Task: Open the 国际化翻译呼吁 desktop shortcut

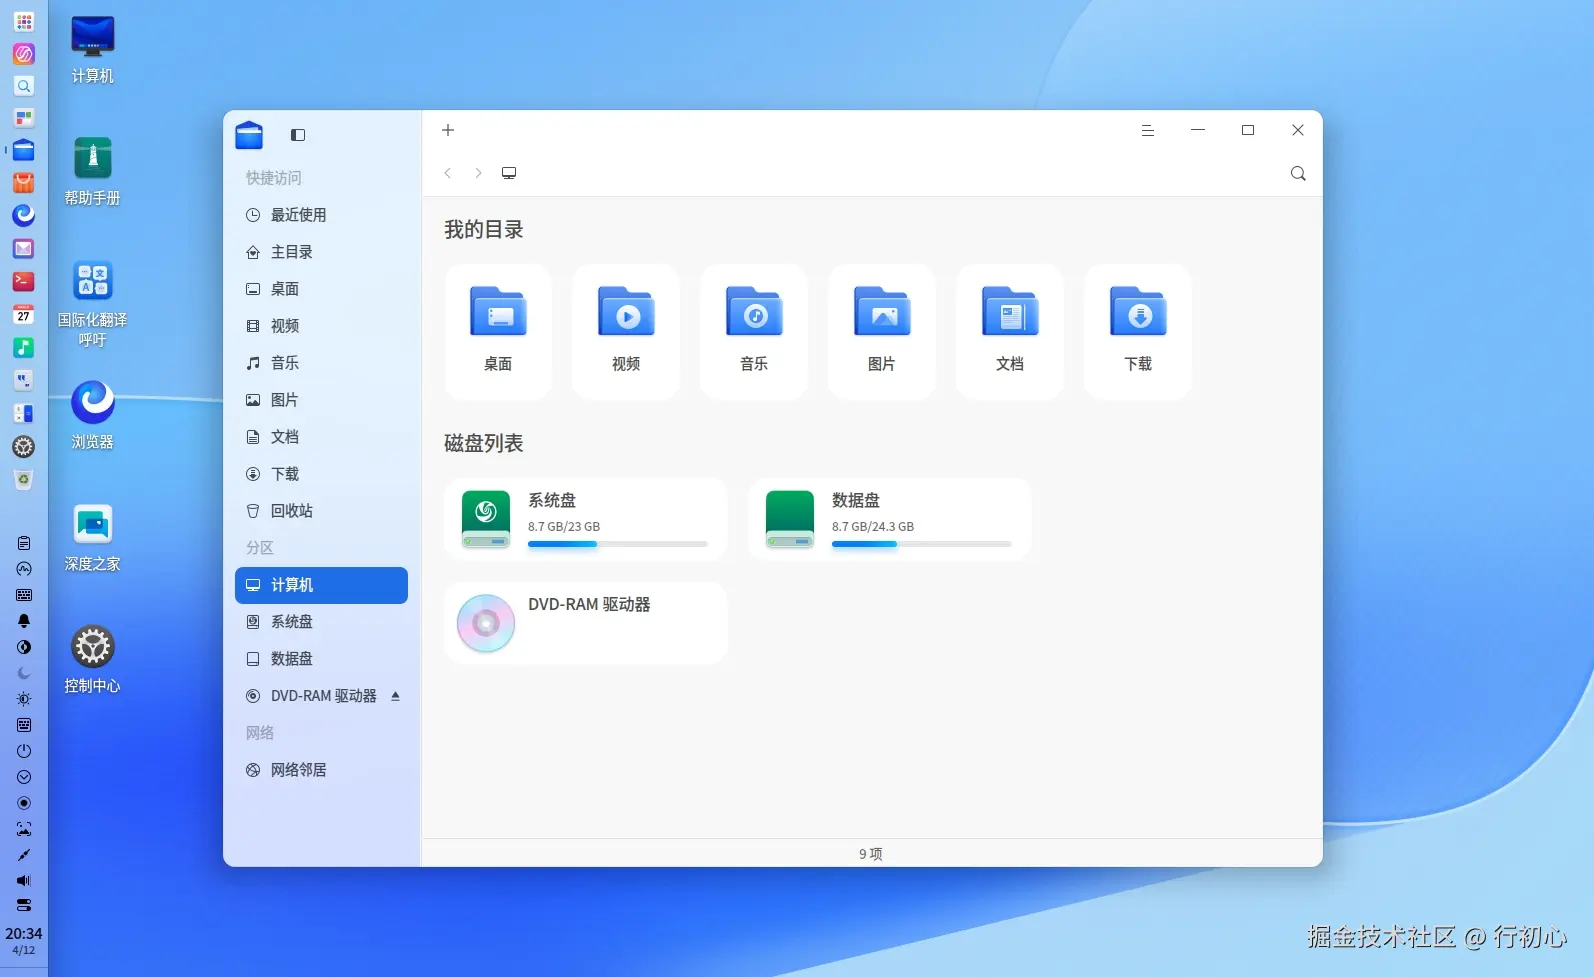Action: [93, 303]
